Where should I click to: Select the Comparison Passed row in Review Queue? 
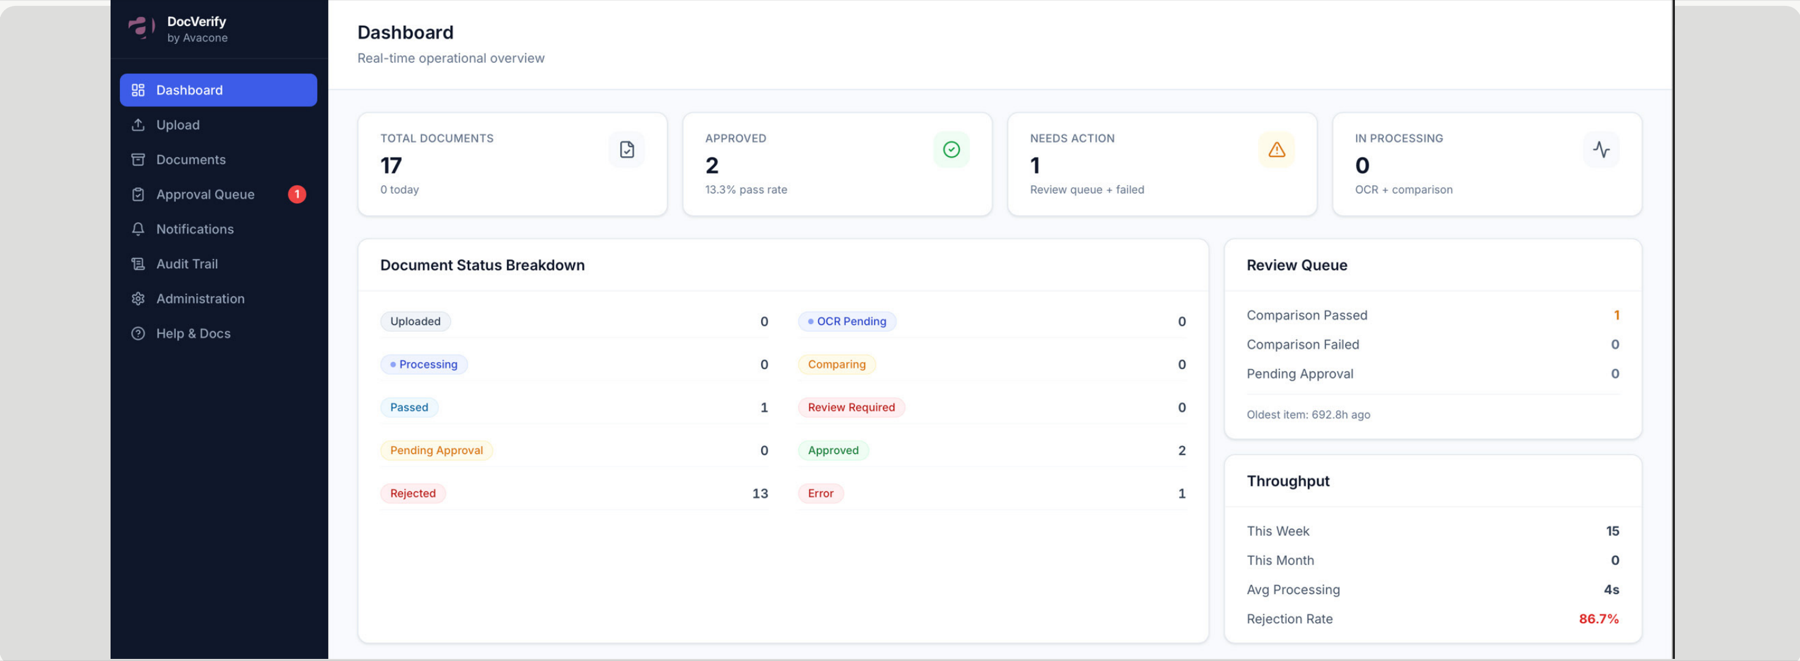[1433, 315]
